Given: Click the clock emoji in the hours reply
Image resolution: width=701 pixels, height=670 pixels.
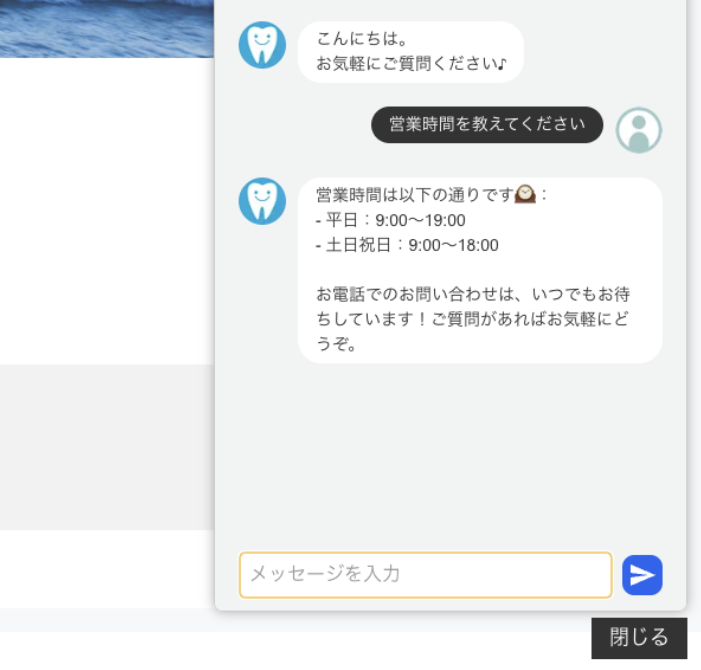Looking at the screenshot, I should (525, 194).
